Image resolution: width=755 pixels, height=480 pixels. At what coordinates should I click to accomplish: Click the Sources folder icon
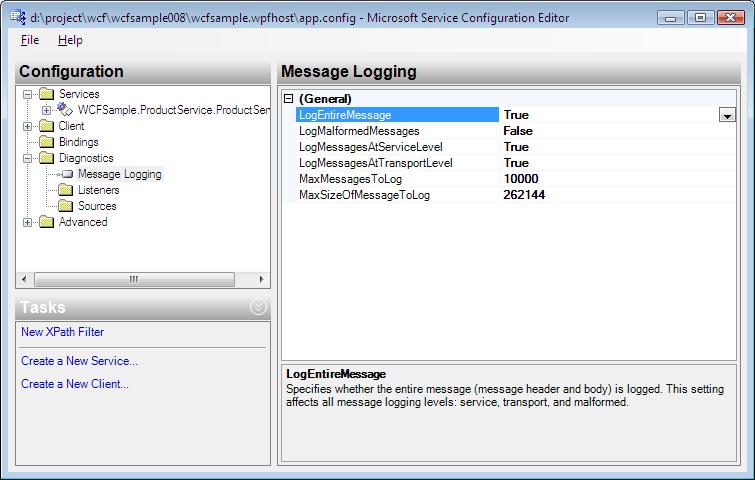(65, 206)
